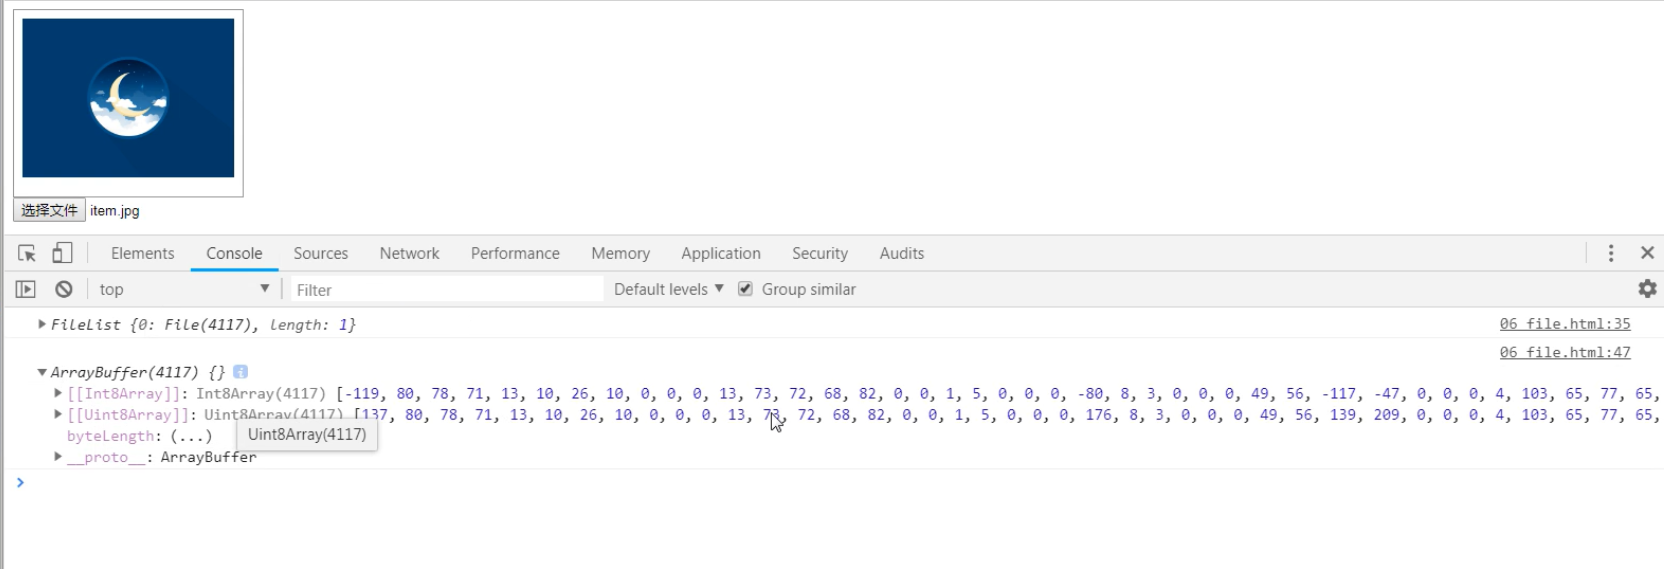Click the info badge next to ArrayBuffer(4117)

[240, 372]
